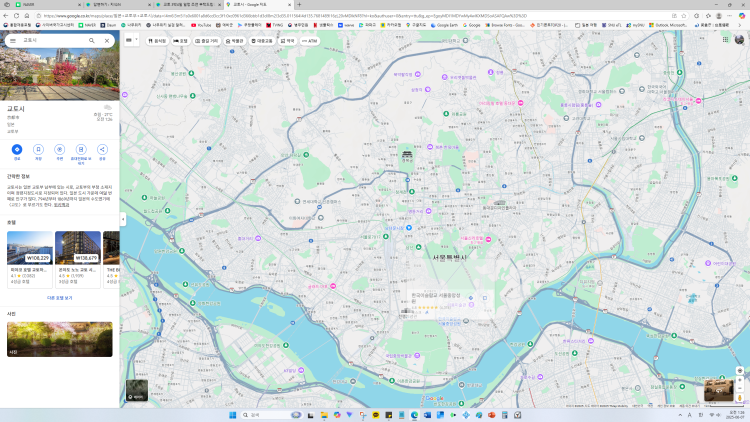
Task: Open the NAVER bookmark in favorites bar
Action: point(87,25)
